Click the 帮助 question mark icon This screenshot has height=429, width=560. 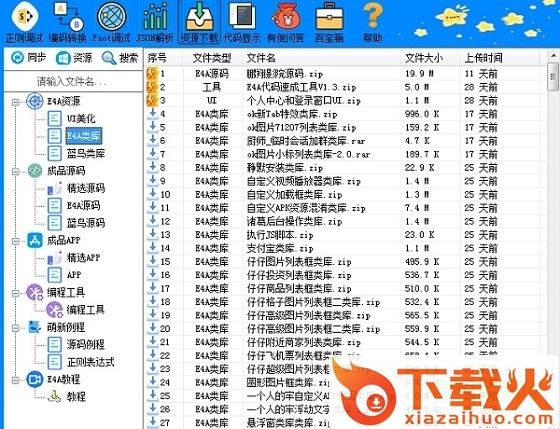[372, 22]
